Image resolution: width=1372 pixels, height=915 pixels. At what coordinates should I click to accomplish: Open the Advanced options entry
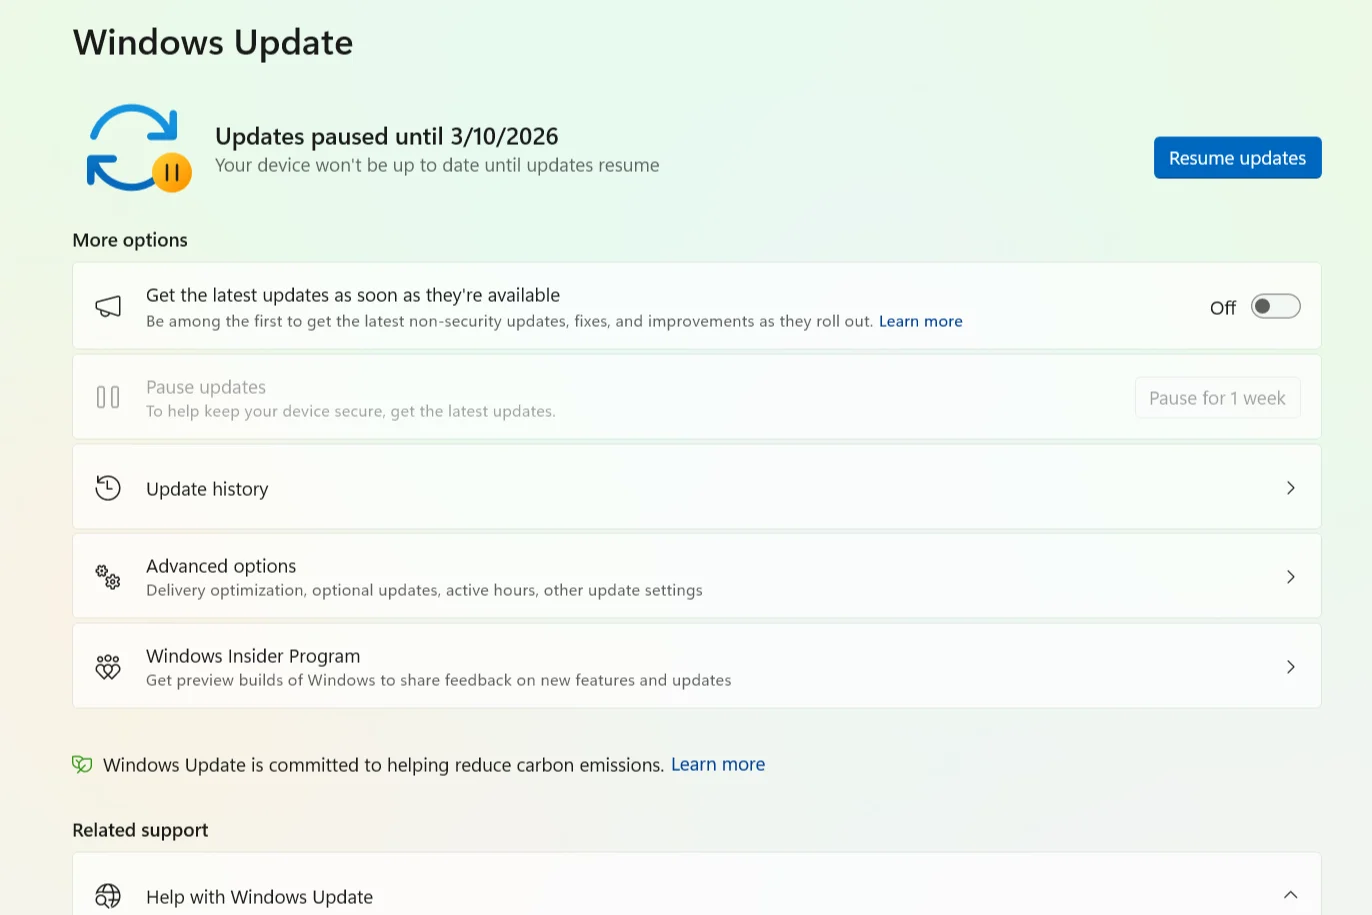click(221, 566)
